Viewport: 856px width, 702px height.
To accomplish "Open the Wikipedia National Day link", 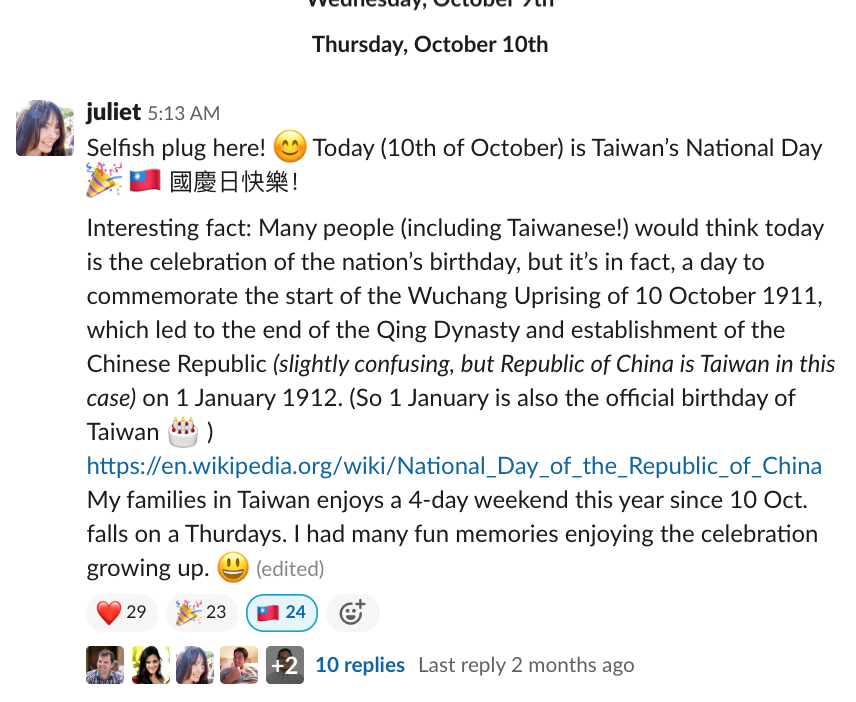I will (454, 466).
